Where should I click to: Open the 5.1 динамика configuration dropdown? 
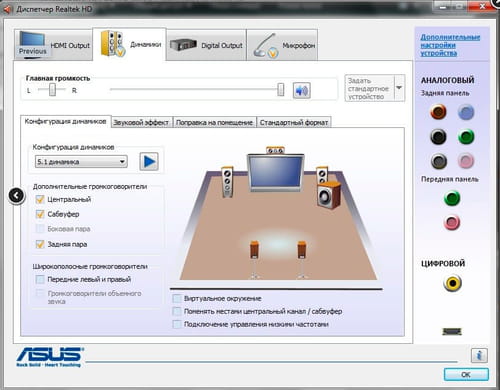(81, 162)
